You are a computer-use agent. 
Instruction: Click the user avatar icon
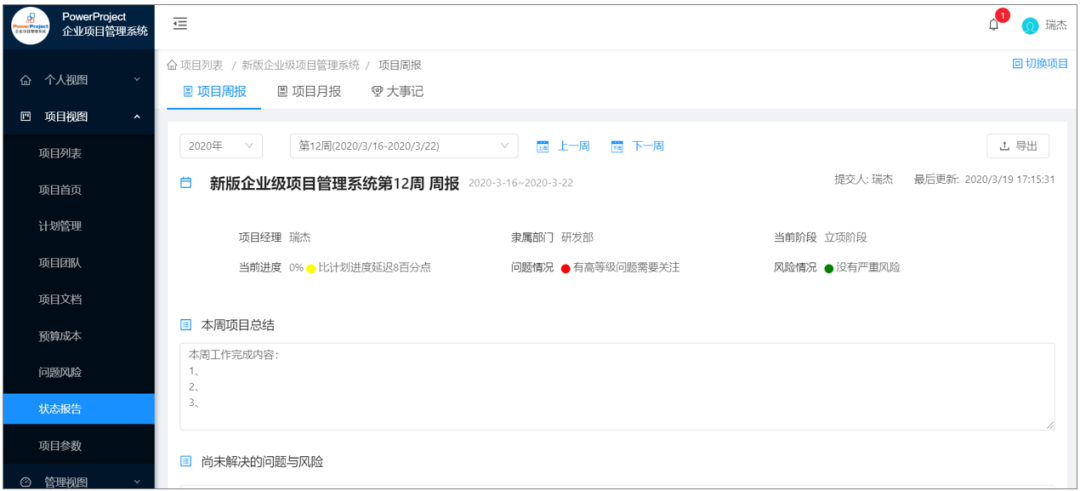pyautogui.click(x=1030, y=25)
